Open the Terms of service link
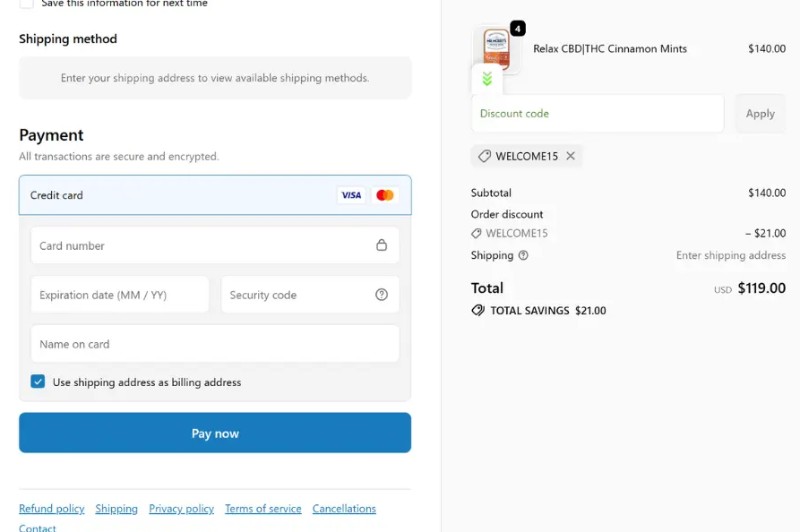800x532 pixels. click(263, 509)
